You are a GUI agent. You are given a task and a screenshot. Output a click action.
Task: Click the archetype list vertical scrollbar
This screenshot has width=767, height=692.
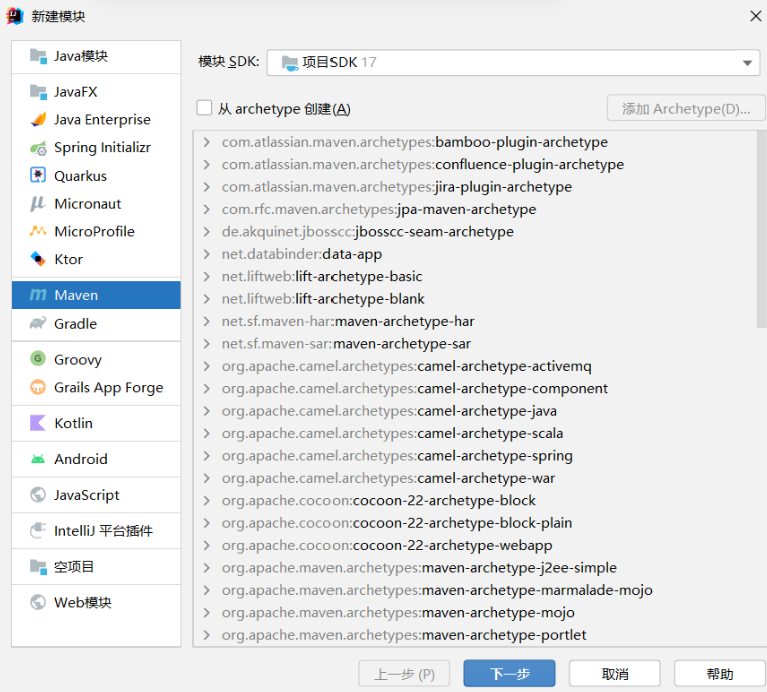(761, 230)
